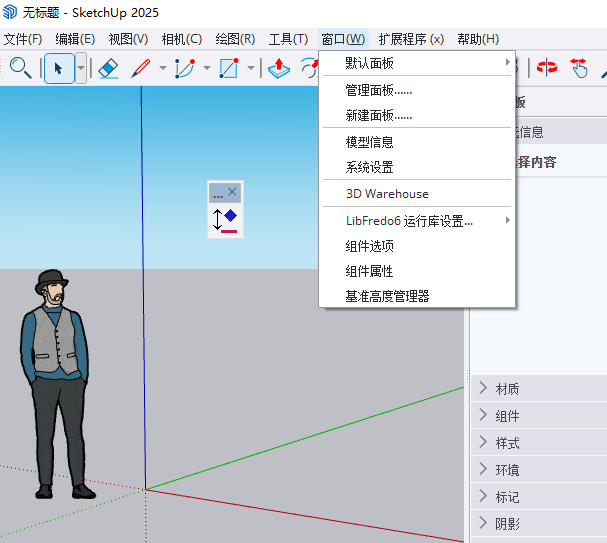Viewport: 607px width, 543px height.
Task: Select the Arc tool
Action: pyautogui.click(x=185, y=69)
